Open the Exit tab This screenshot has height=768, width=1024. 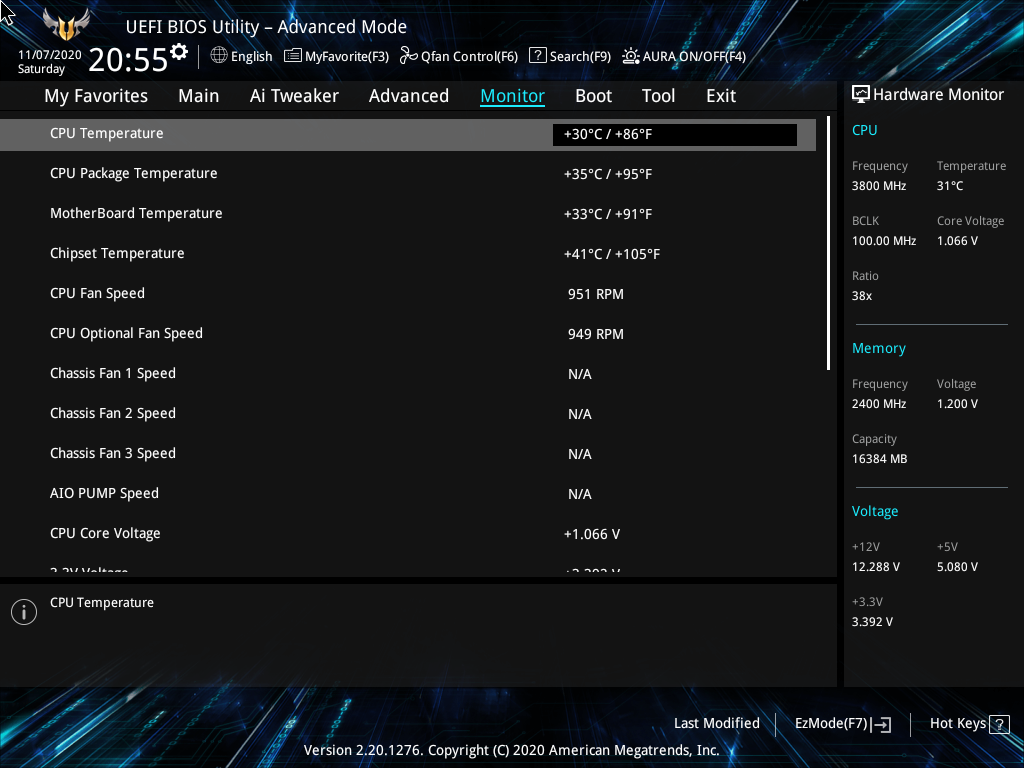coord(721,96)
